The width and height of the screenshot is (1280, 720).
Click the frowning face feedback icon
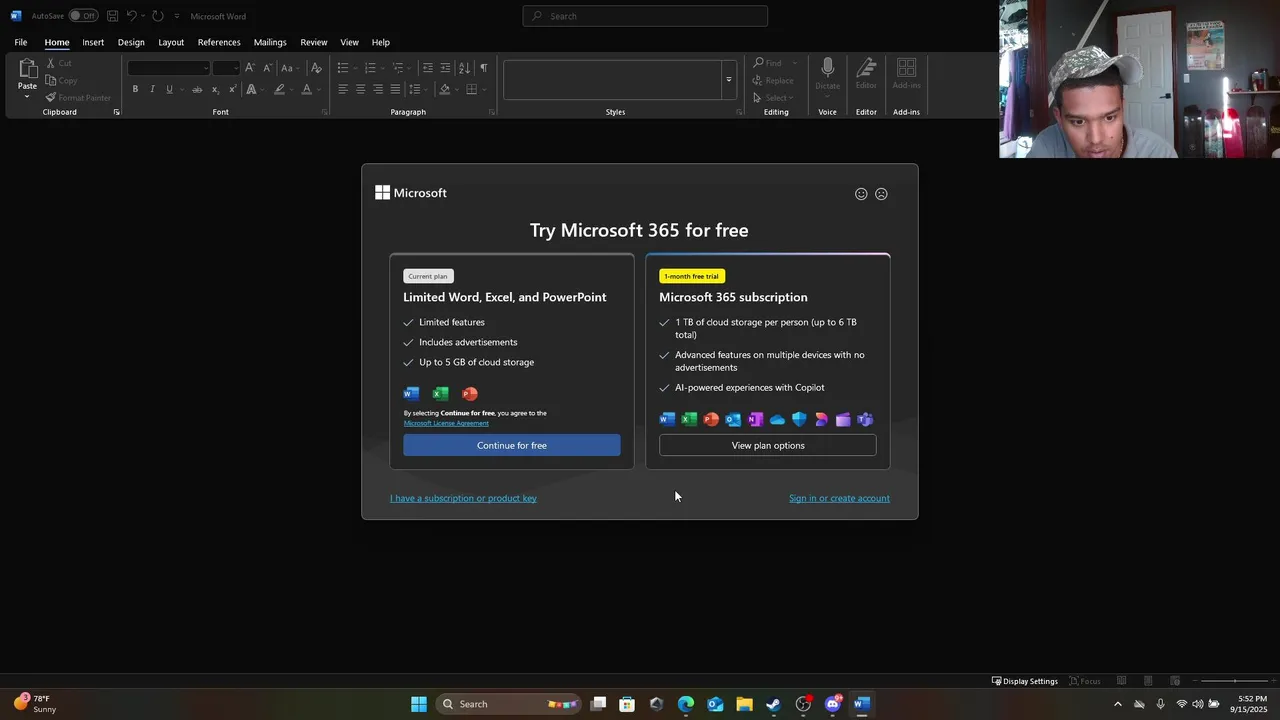(x=881, y=194)
